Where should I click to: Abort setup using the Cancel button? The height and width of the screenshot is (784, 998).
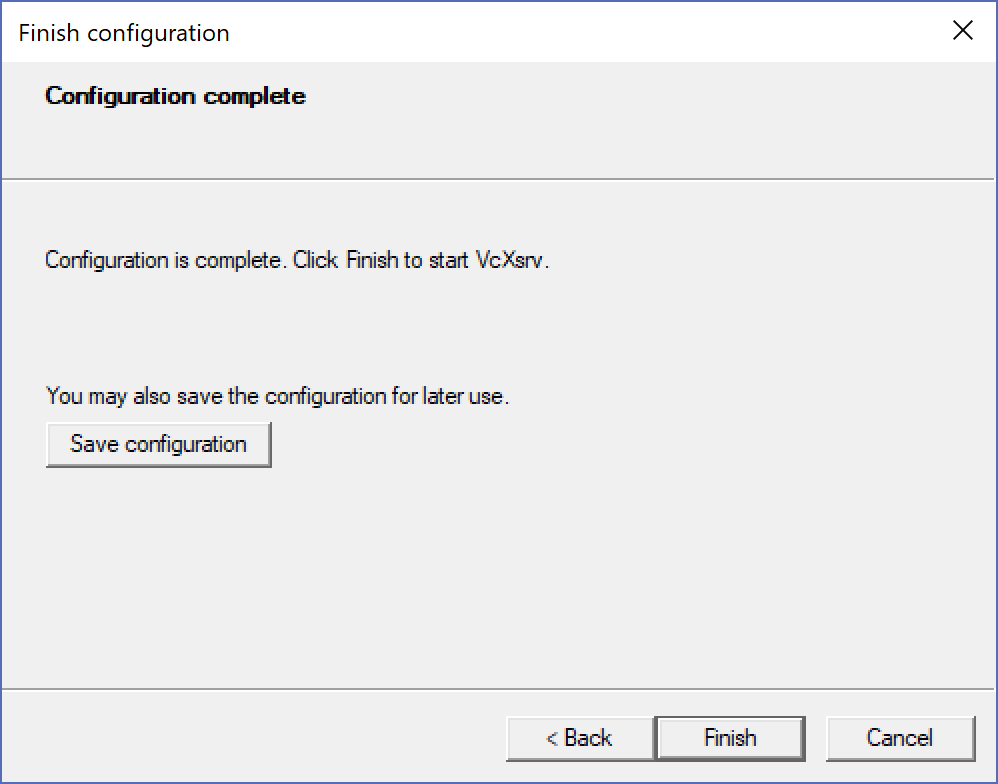(900, 738)
